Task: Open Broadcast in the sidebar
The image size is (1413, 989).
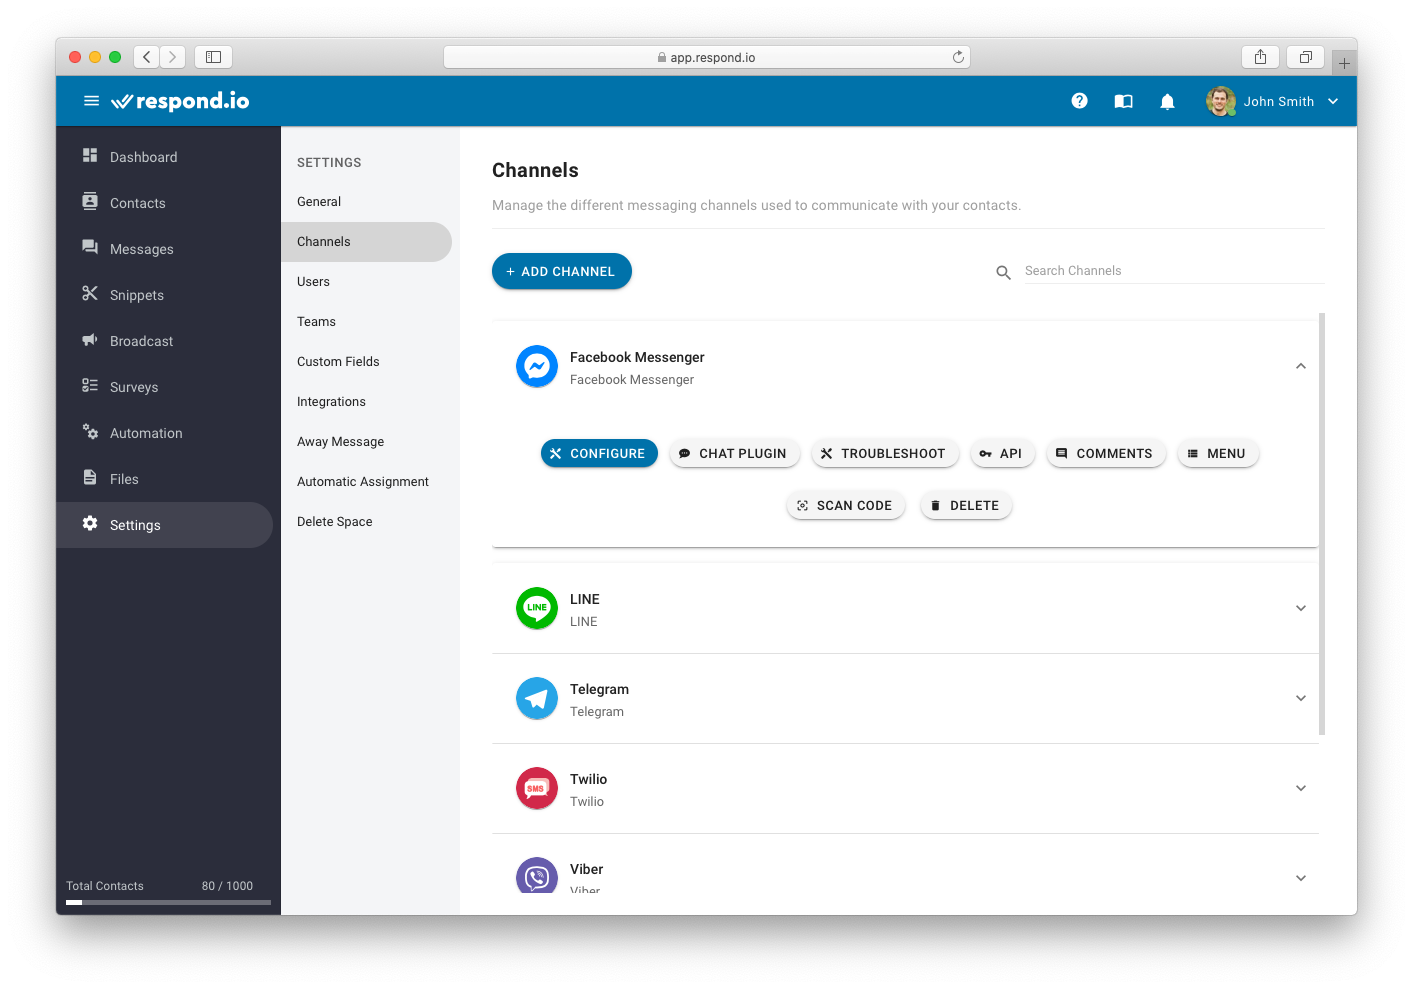Action: 165,341
